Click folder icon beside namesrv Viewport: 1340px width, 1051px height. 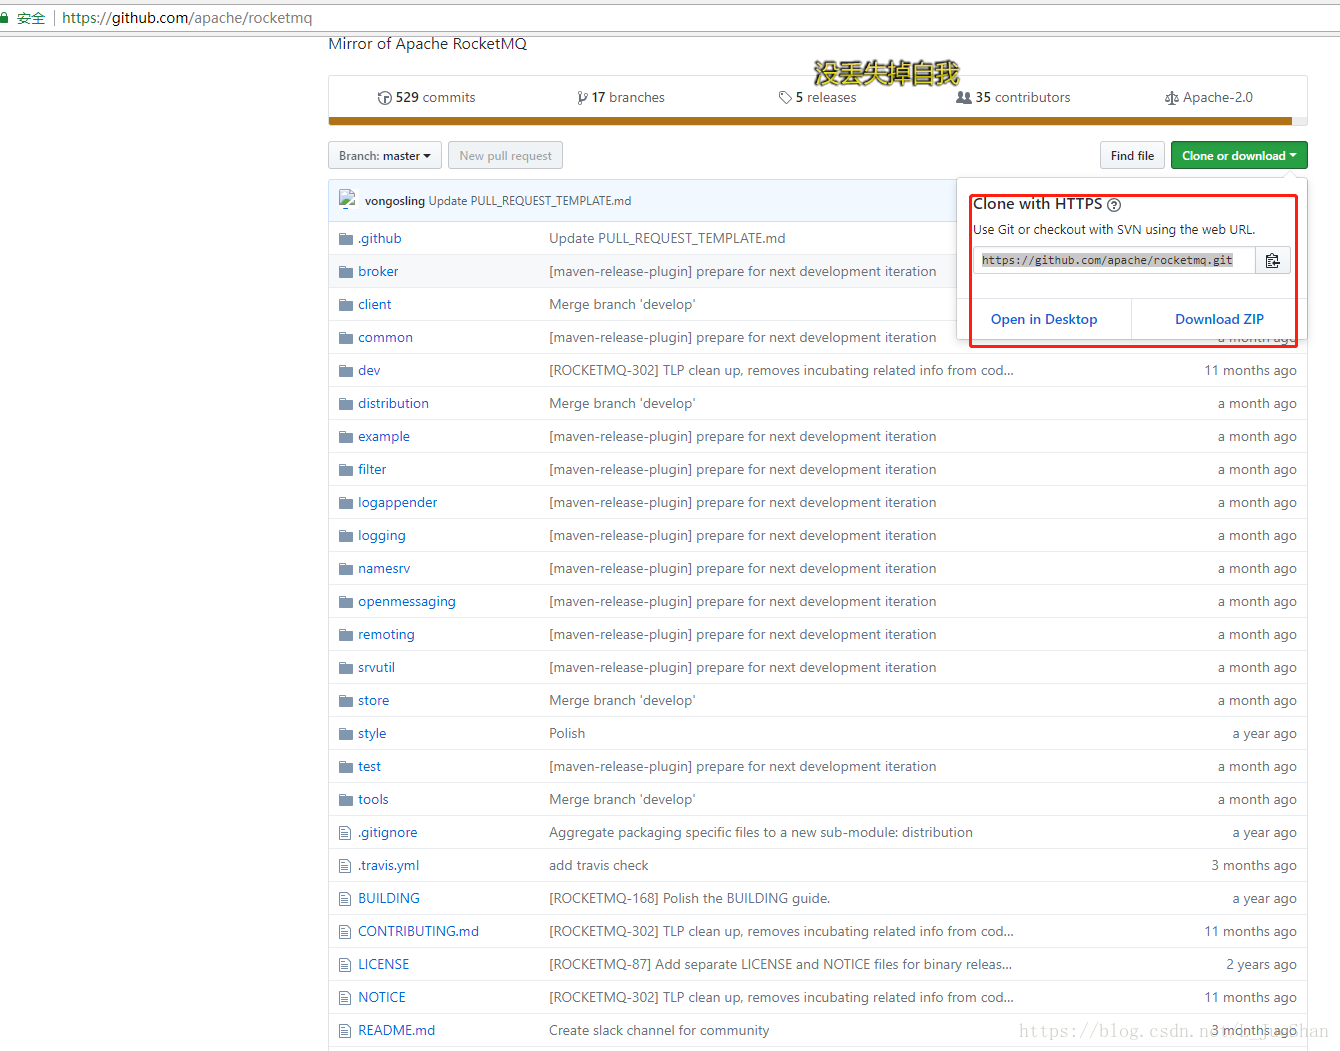[x=346, y=569]
